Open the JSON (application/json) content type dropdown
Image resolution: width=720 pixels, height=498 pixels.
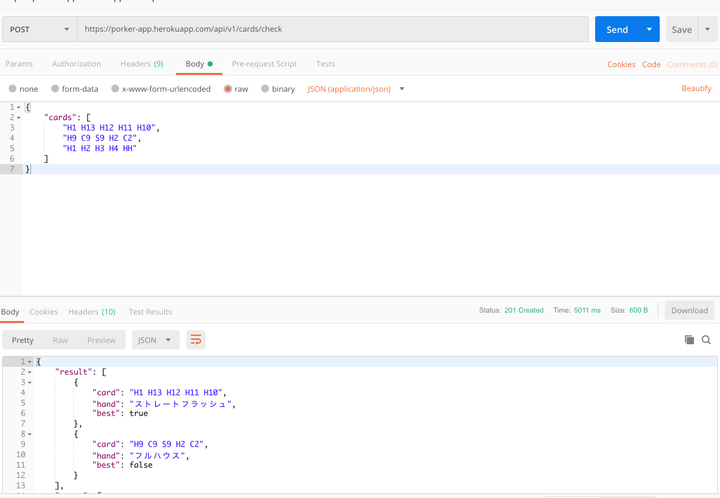point(356,89)
